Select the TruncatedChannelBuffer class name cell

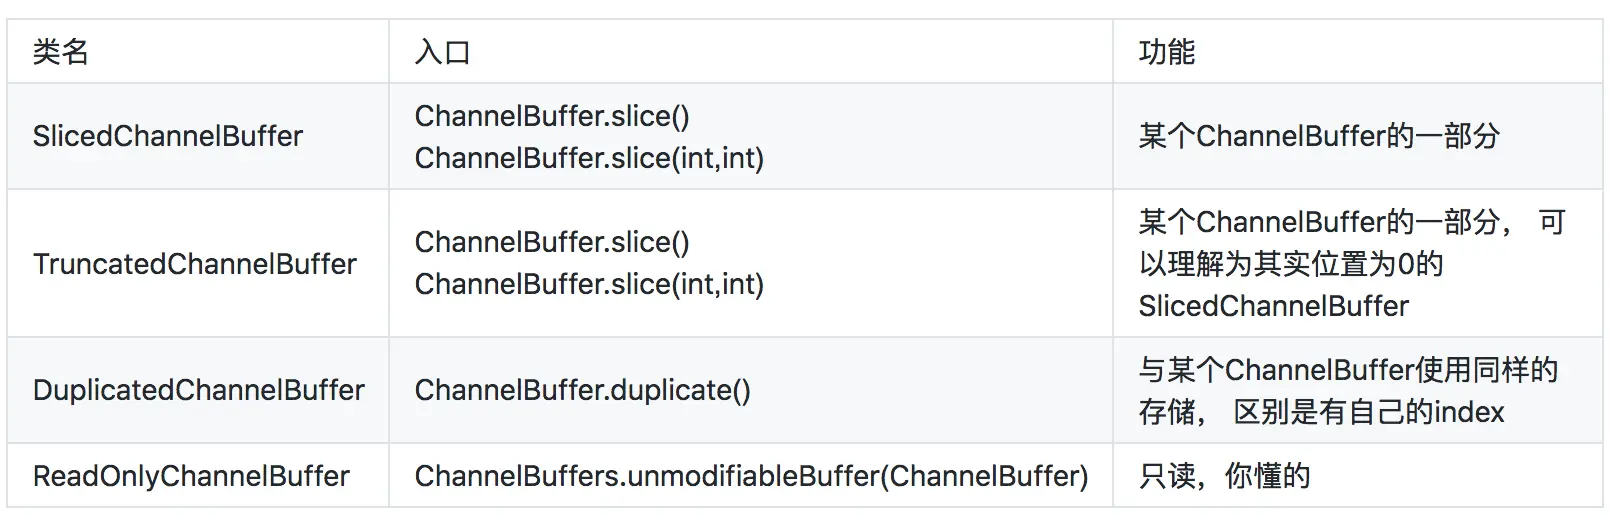(195, 264)
